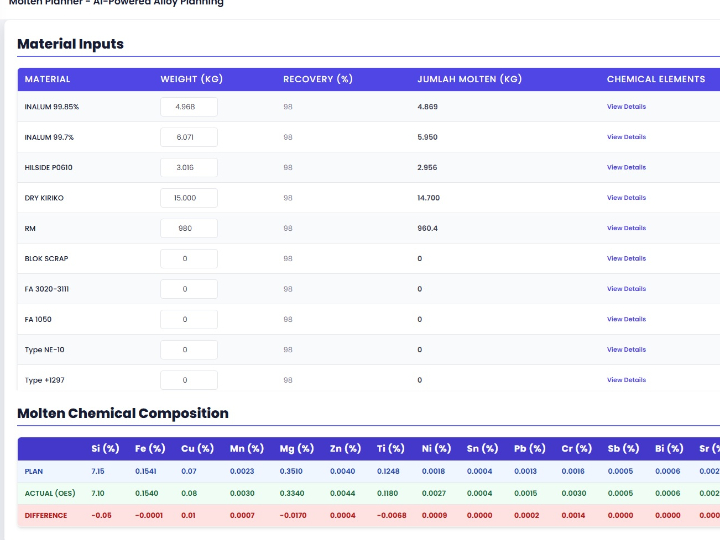Click DIFFERENCE Ti value -0.0068
This screenshot has height=540, width=720.
point(392,515)
